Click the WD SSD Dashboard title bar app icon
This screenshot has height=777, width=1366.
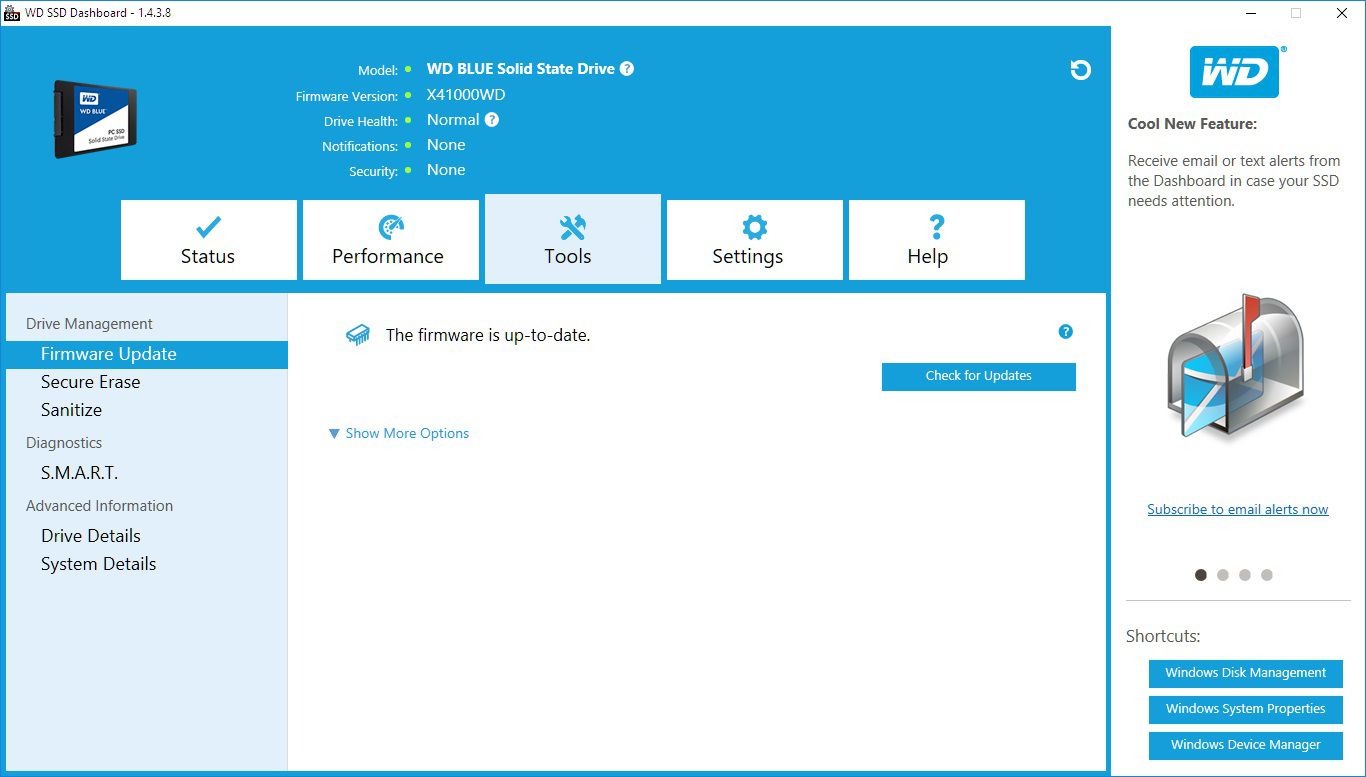(12, 13)
